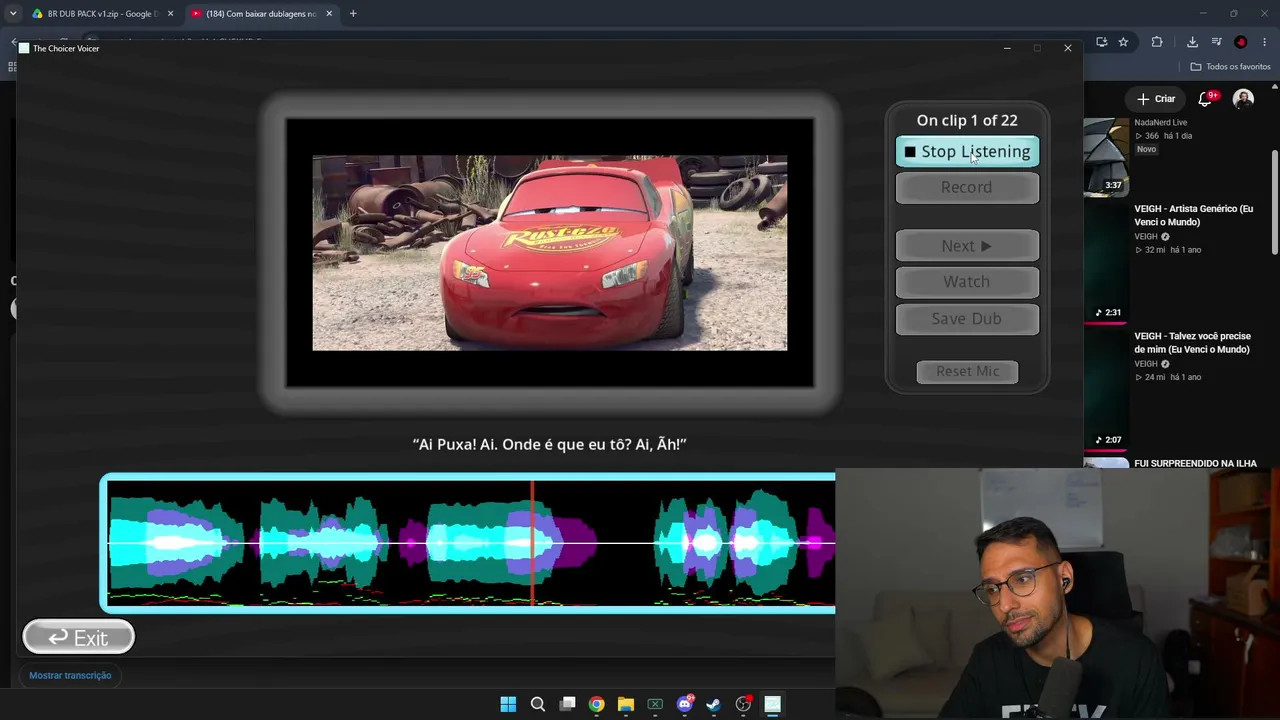Open Chrome downloads icon
The image size is (1280, 720).
point(1192,42)
